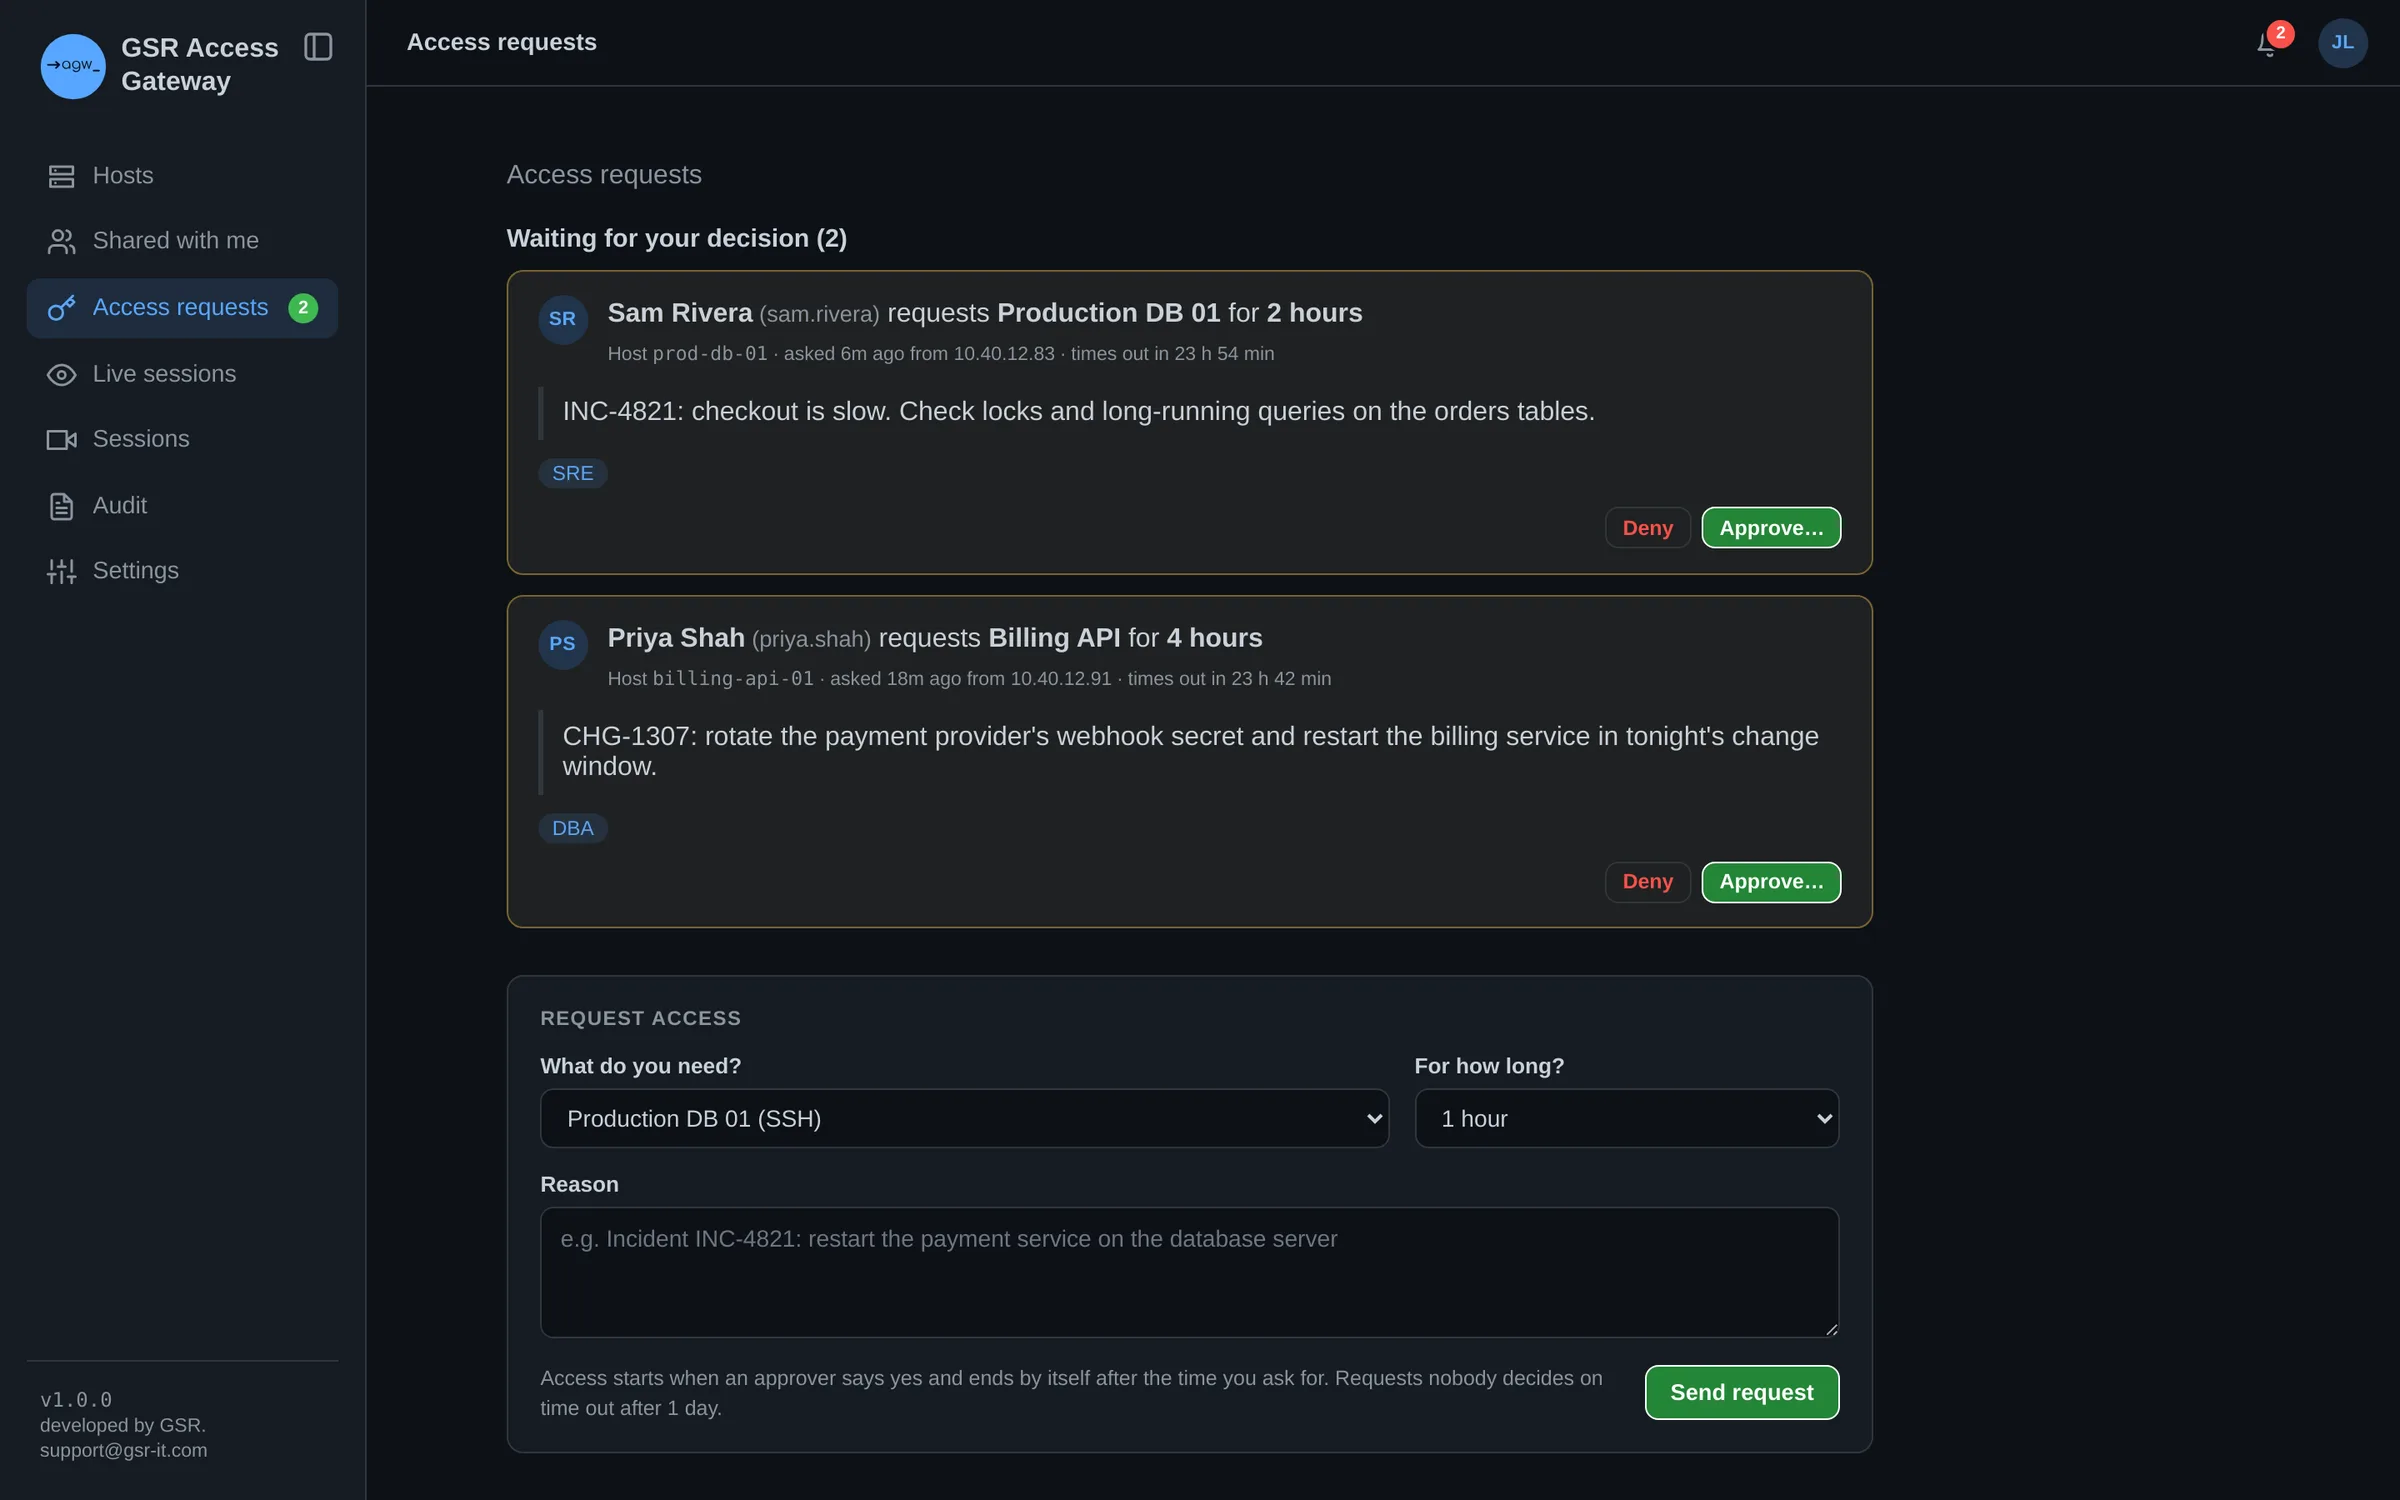
Task: Click the prod-db-01 host name
Action: [x=709, y=354]
